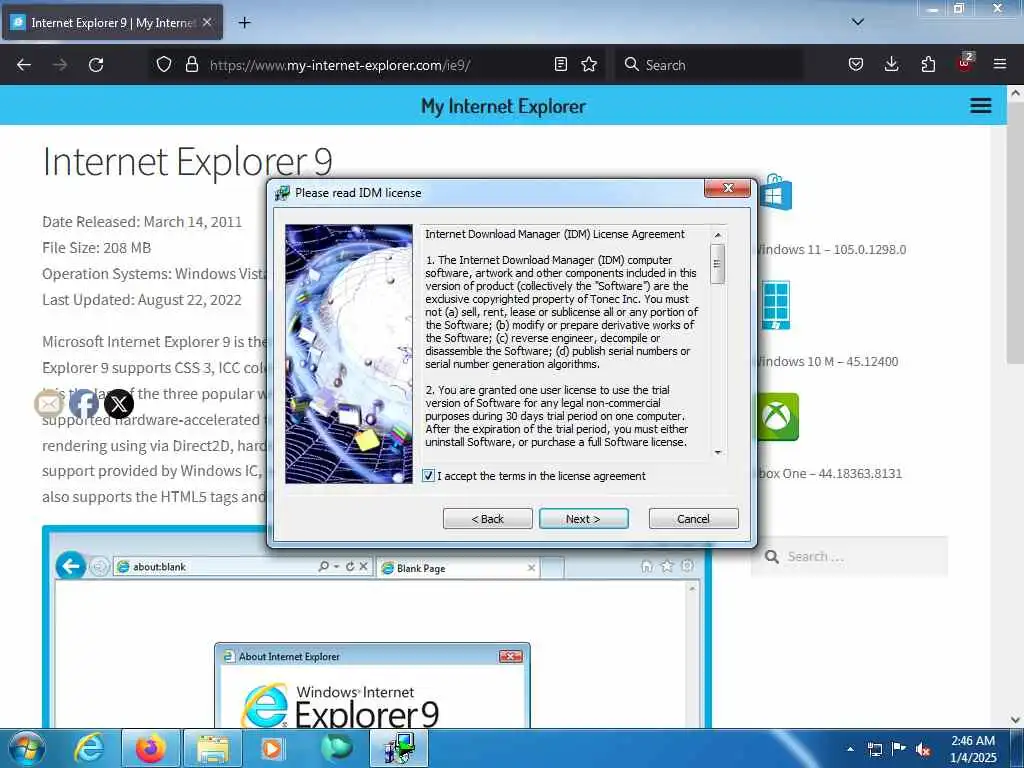Screen dimensions: 1024x768
Task: Click the network tray icon
Action: coord(874,749)
